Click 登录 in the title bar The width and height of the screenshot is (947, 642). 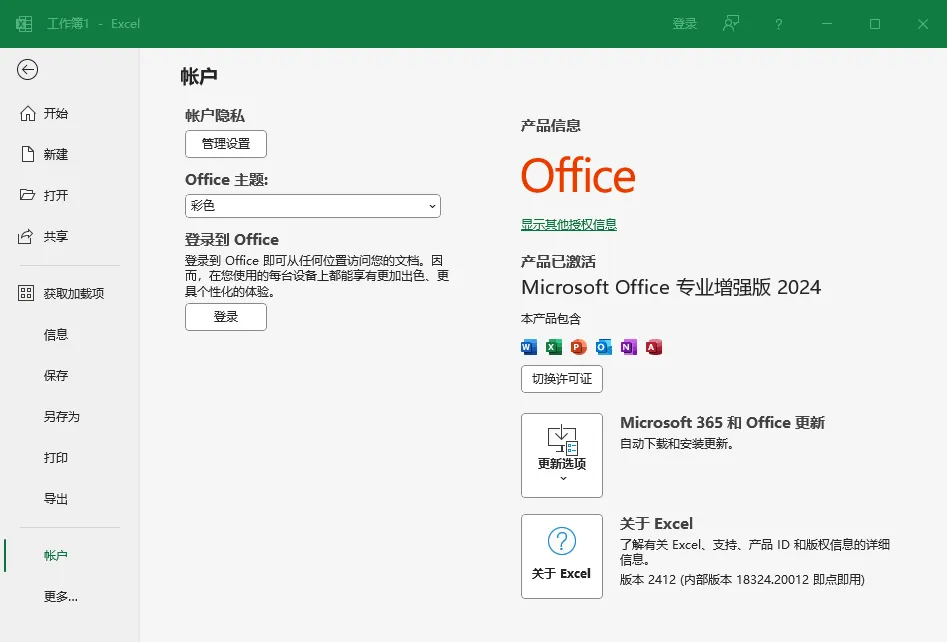pos(685,24)
